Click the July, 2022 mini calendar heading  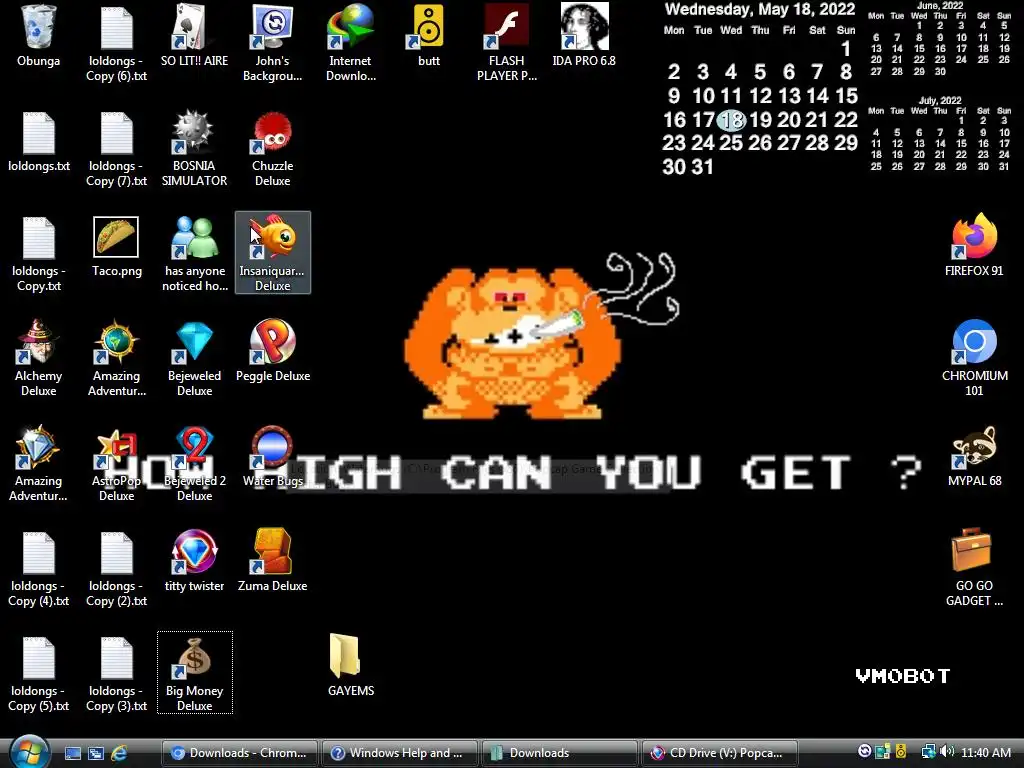[940, 101]
